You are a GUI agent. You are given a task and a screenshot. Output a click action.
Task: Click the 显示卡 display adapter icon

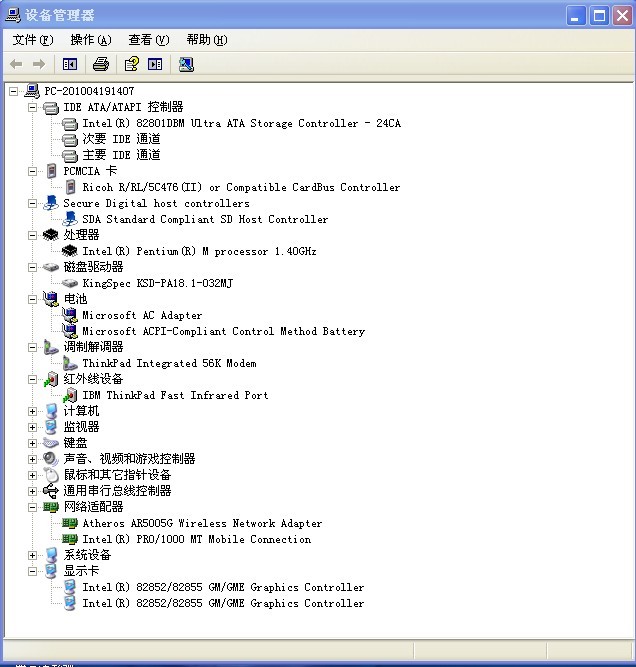pyautogui.click(x=51, y=571)
